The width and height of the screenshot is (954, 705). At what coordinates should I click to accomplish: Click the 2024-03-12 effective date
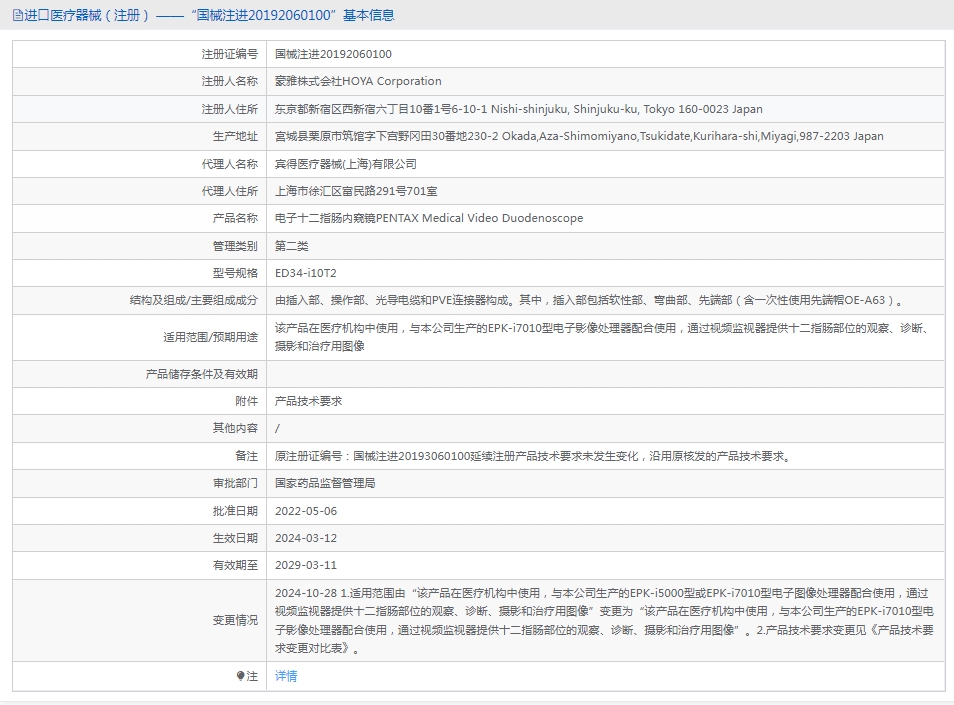(306, 538)
